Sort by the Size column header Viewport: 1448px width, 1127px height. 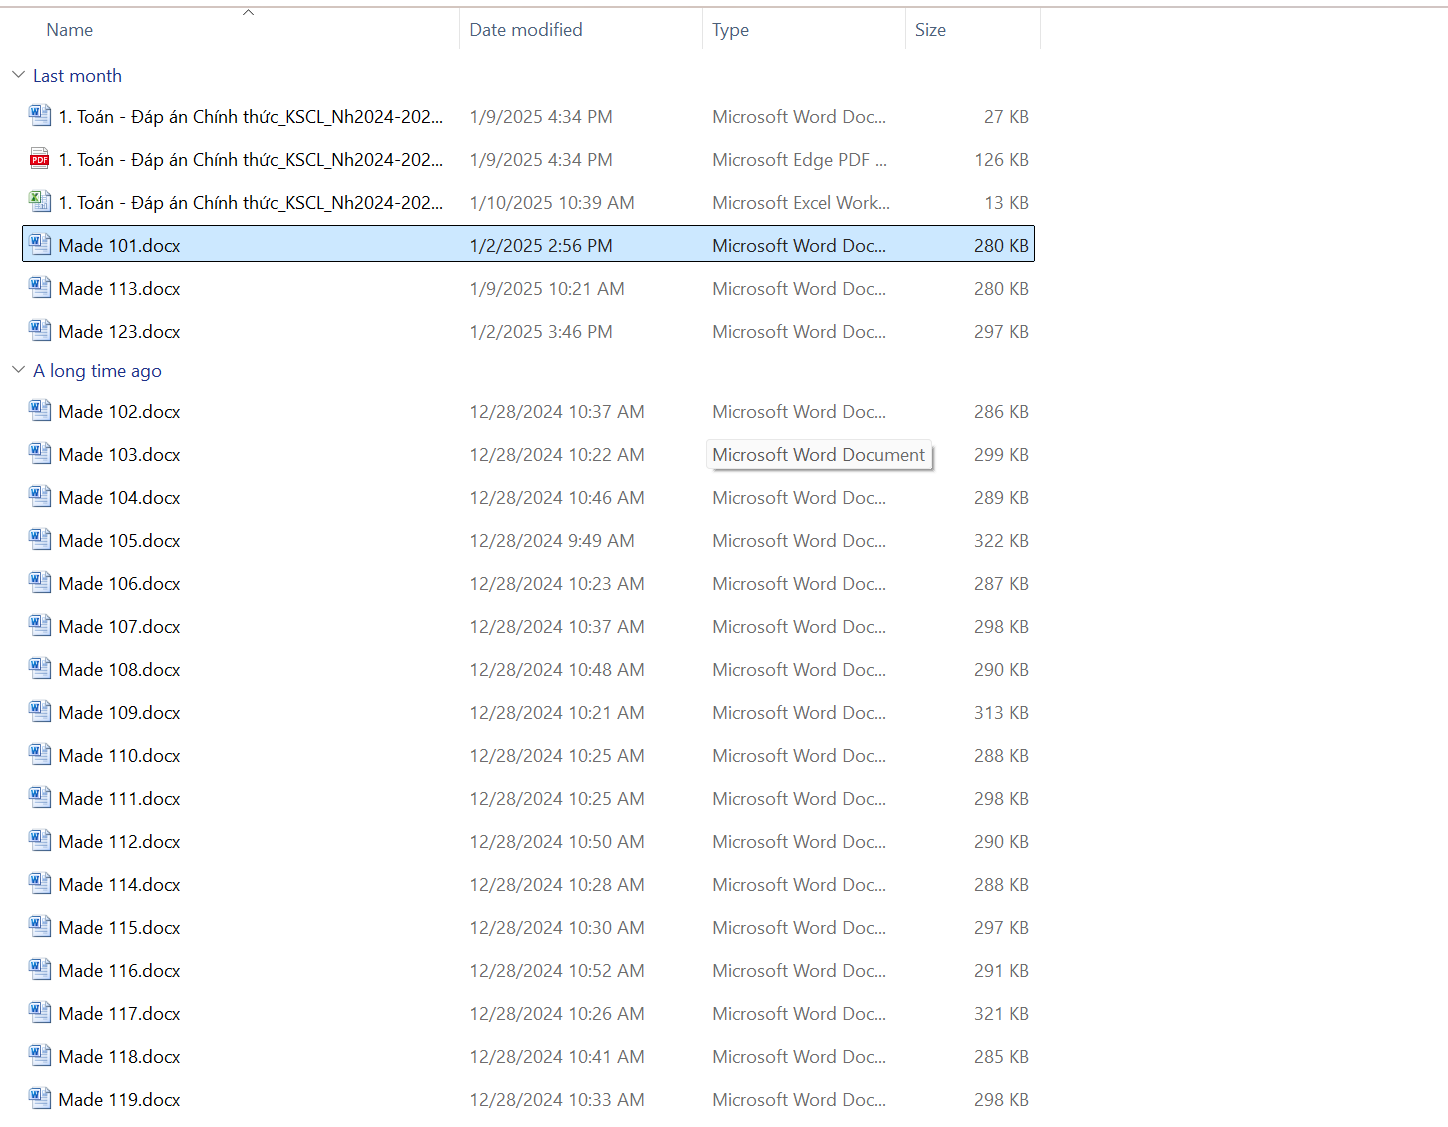click(930, 30)
